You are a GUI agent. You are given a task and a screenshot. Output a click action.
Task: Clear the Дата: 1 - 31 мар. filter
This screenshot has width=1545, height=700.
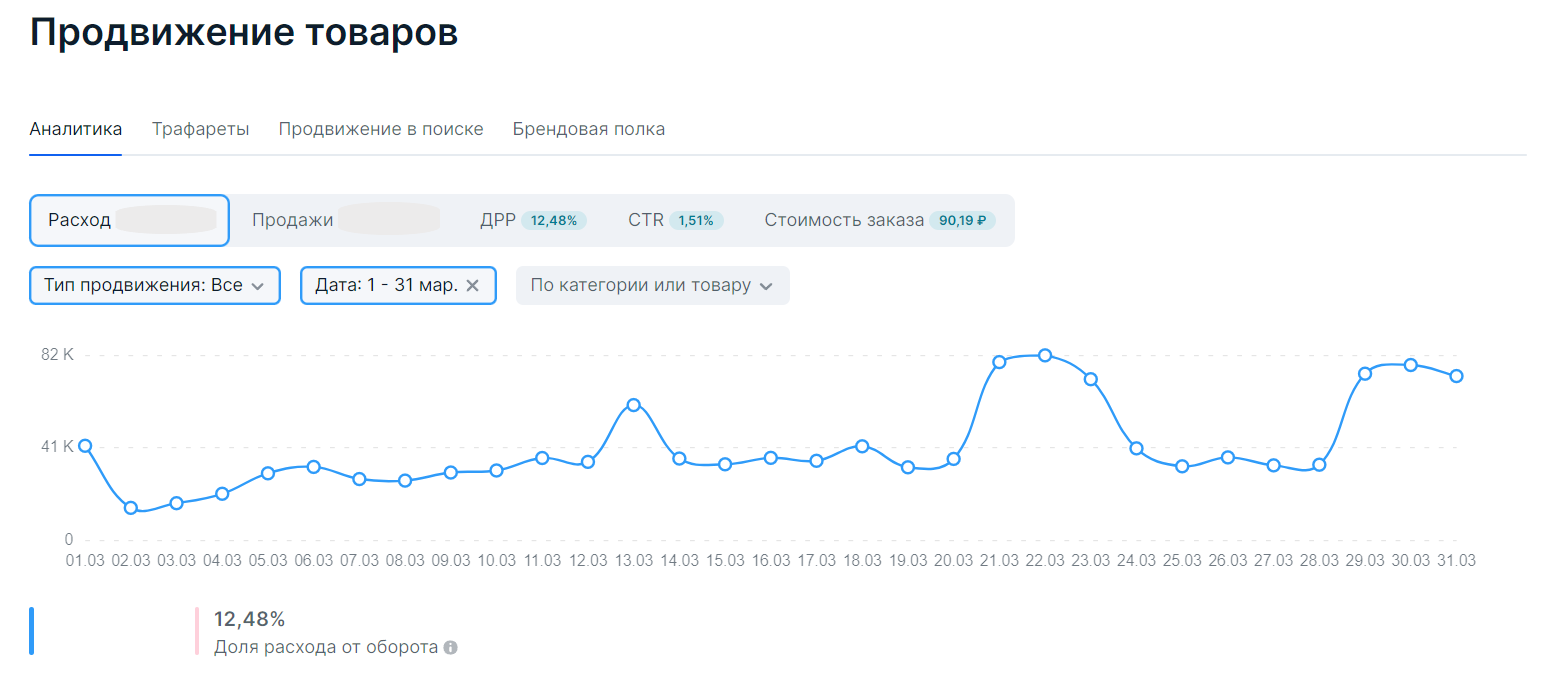tap(473, 286)
